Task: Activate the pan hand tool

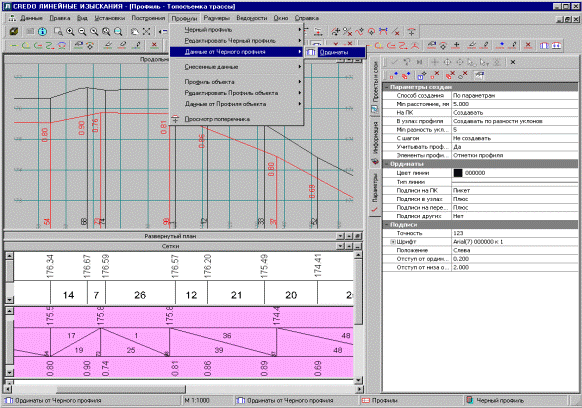Action: (x=135, y=32)
